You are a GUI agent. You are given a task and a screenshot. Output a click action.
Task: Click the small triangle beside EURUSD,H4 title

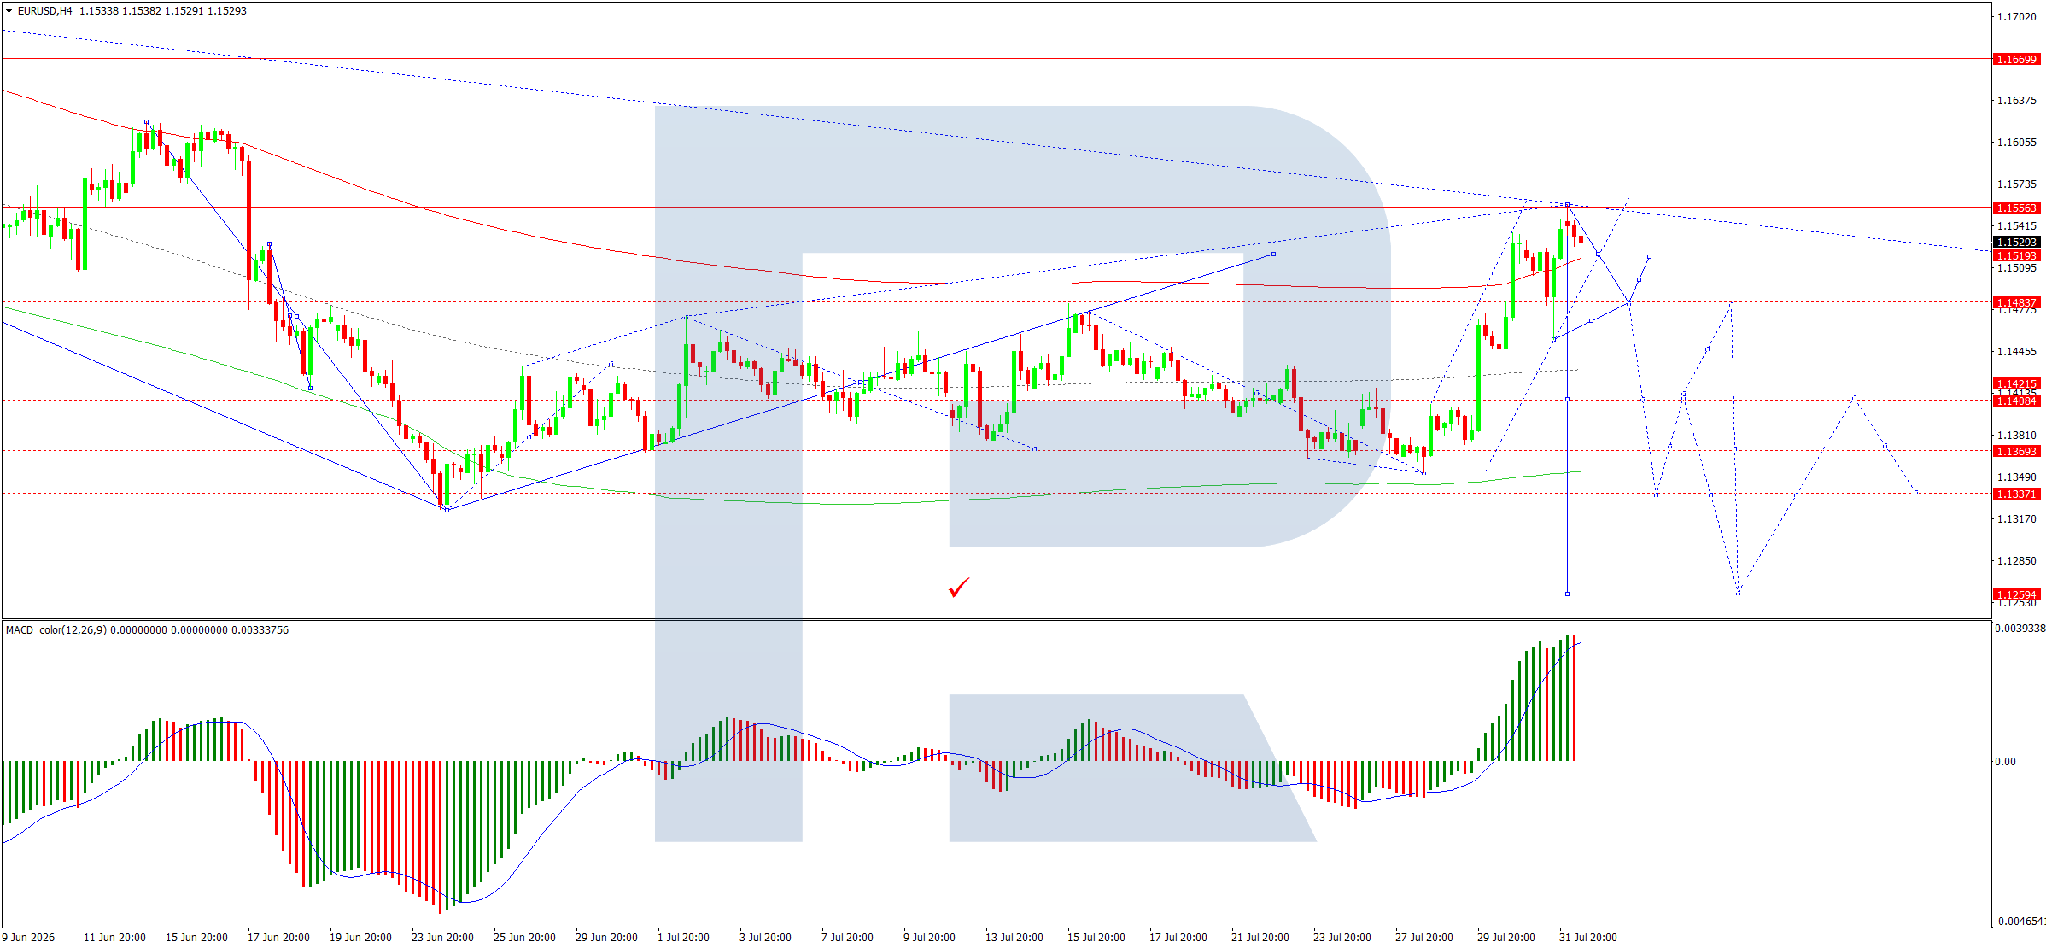[x=9, y=11]
